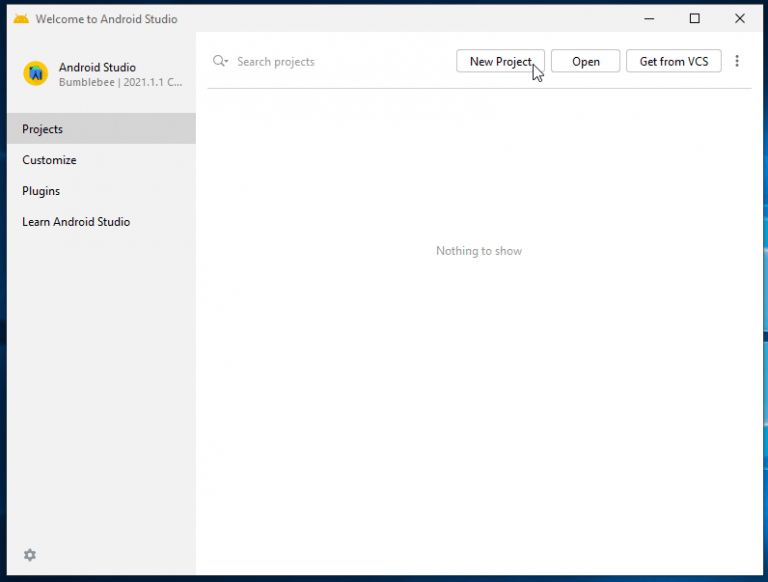This screenshot has width=768, height=582.
Task: Minimize the Welcome to Android Studio window
Action: (649, 19)
